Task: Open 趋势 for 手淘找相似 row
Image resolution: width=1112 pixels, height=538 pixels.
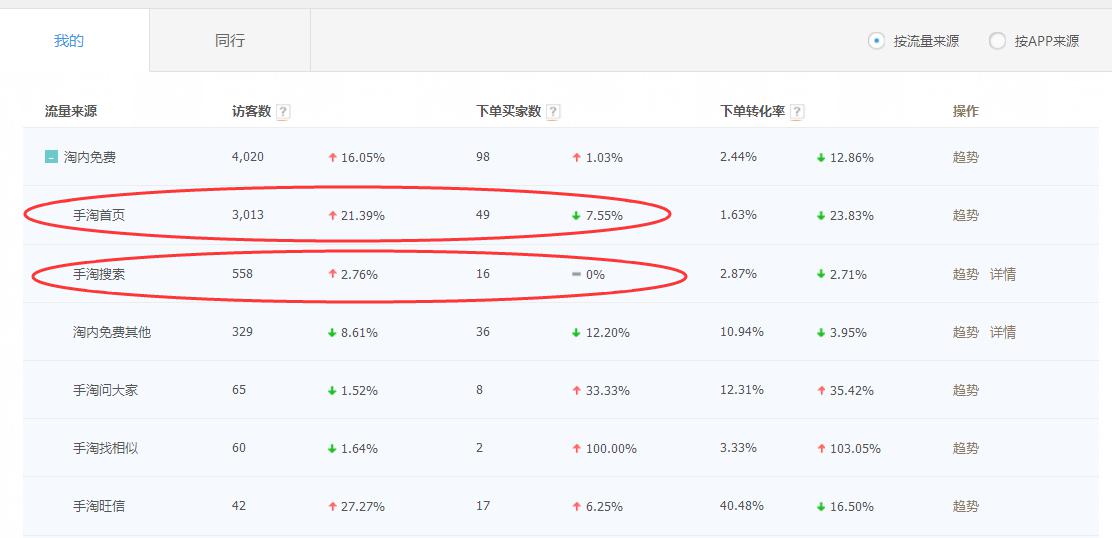Action: click(x=965, y=448)
